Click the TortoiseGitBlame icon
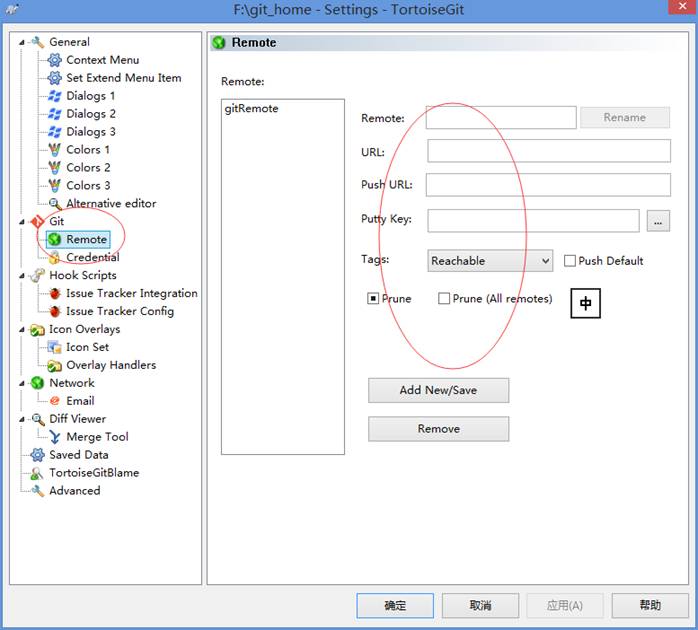This screenshot has height=630, width=698. [37, 472]
